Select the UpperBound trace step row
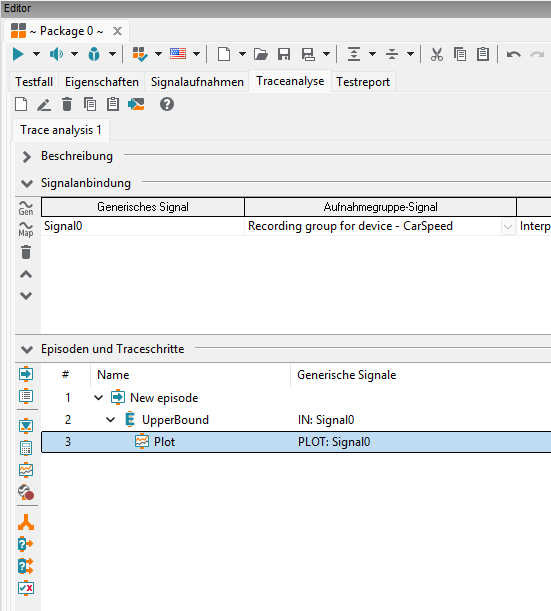Screen dimensions: 551x611 point(296,420)
